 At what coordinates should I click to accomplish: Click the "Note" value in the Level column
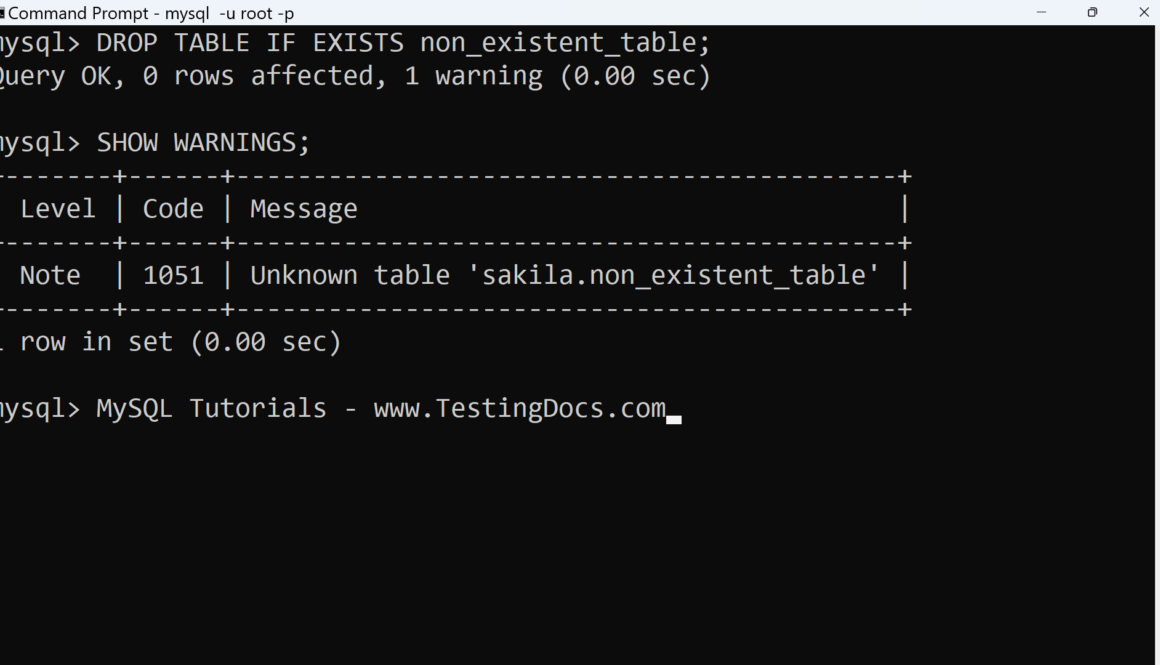coord(50,275)
